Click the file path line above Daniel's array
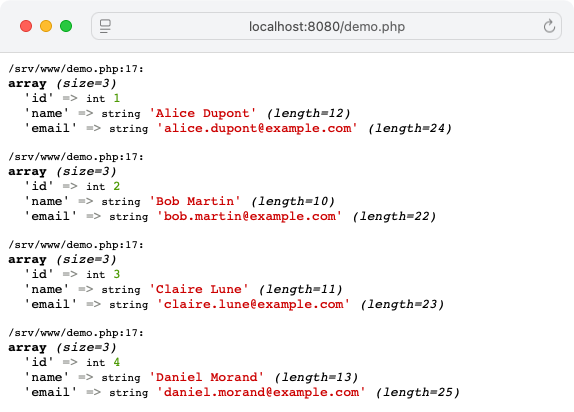Screen dimensions: 574x412 (76, 333)
